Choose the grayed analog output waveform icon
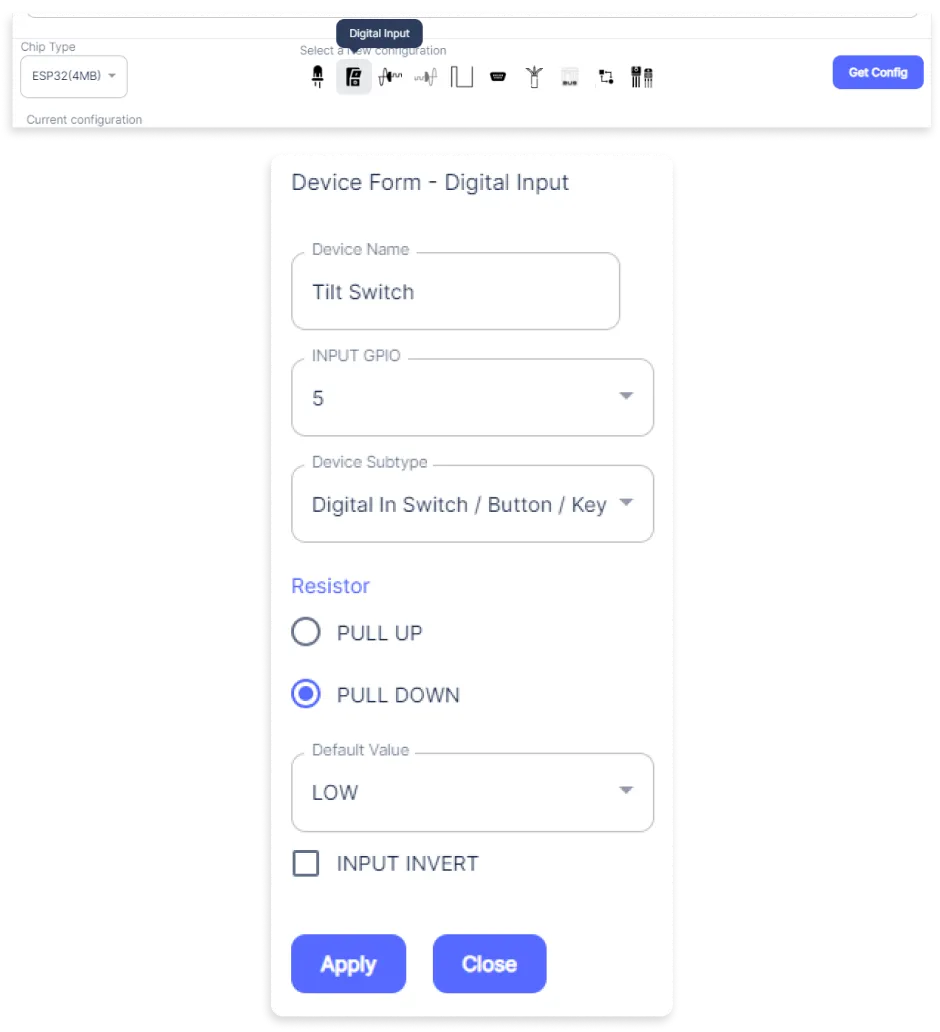 click(426, 78)
